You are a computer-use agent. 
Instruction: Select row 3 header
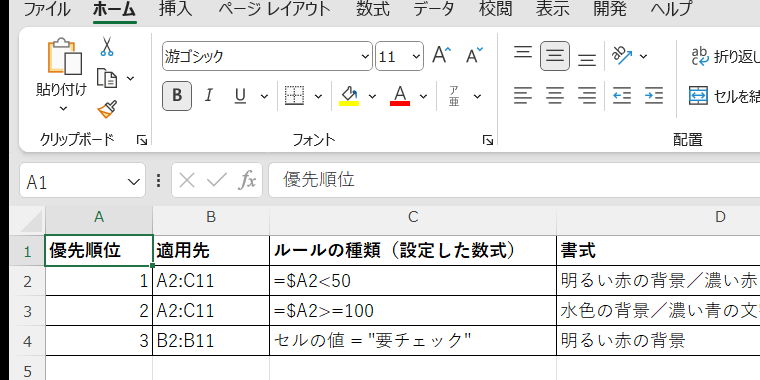pos(27,311)
